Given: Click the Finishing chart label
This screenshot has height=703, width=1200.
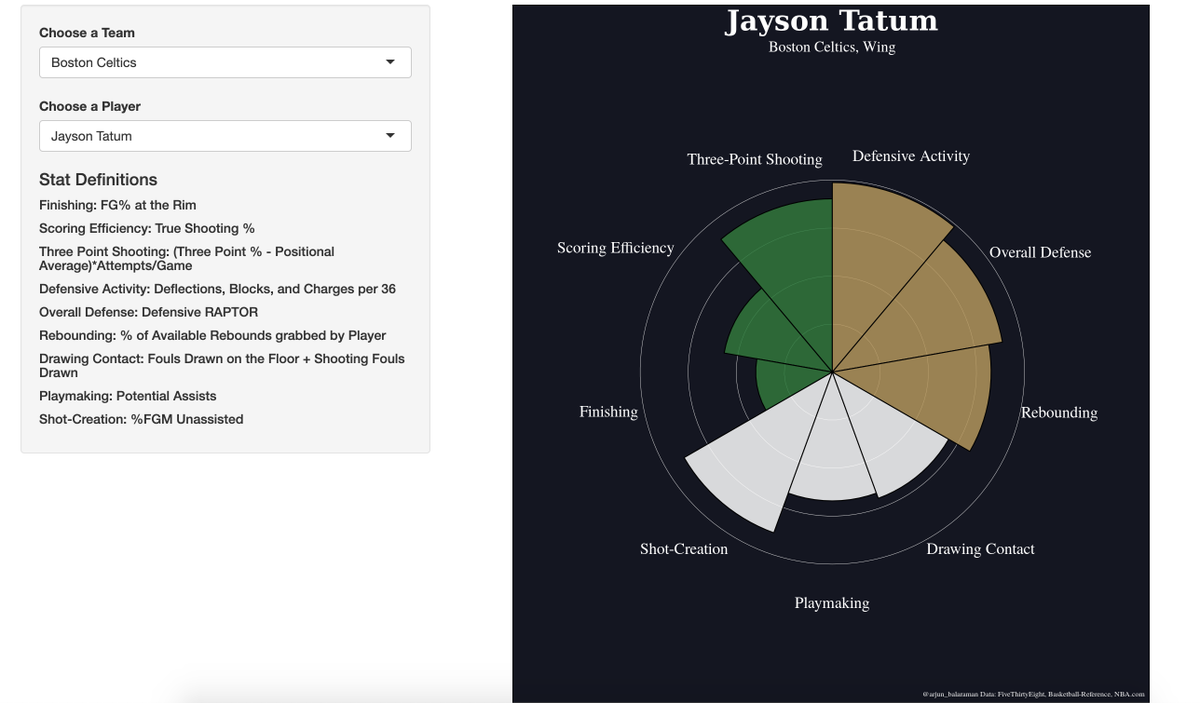Looking at the screenshot, I should pyautogui.click(x=608, y=412).
